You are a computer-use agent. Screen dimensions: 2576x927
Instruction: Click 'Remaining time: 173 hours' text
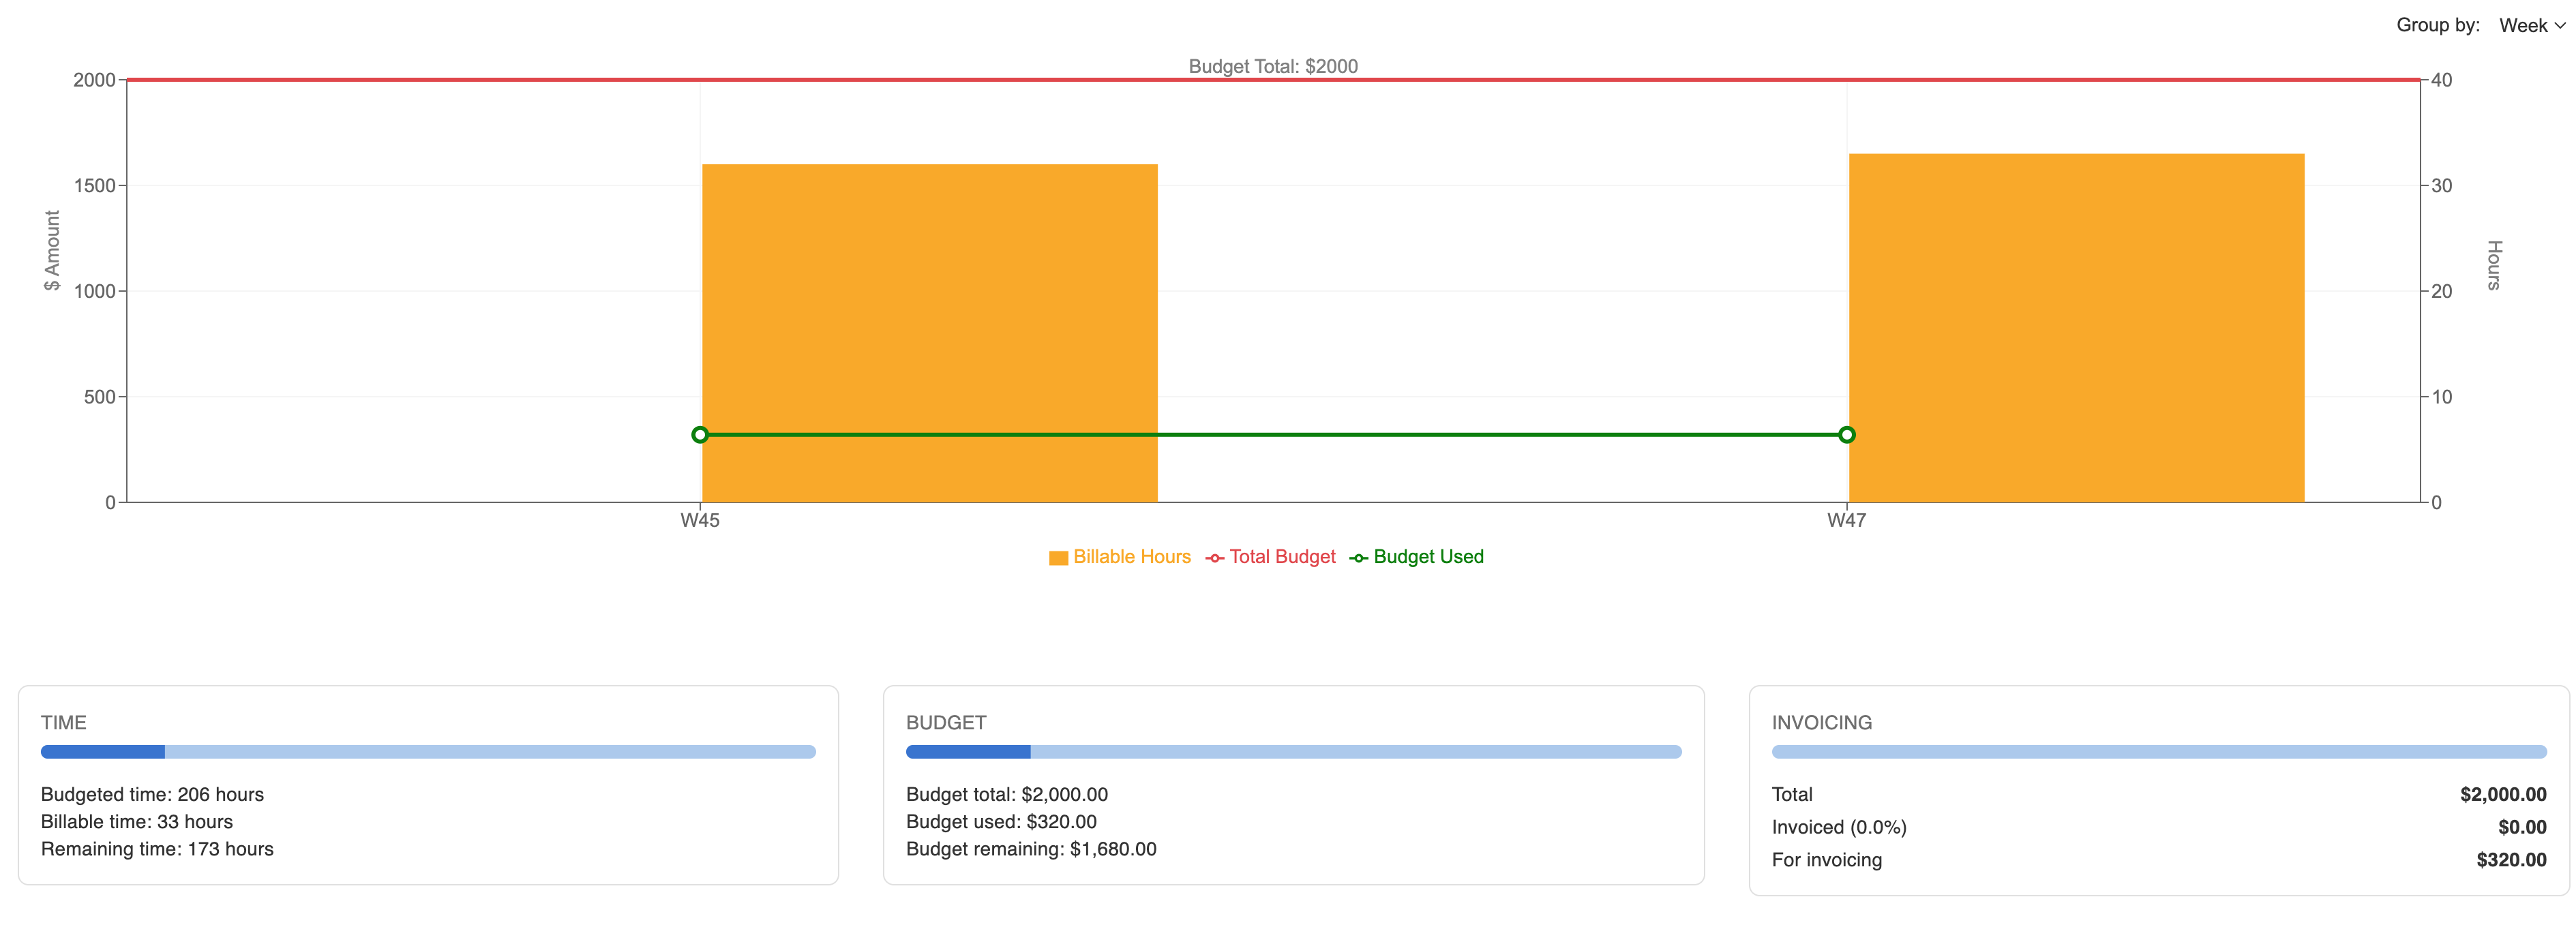157,849
